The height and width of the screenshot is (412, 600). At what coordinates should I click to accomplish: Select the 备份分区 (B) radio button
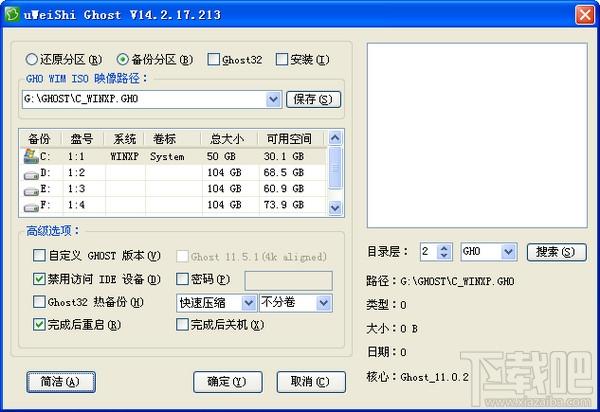point(122,59)
